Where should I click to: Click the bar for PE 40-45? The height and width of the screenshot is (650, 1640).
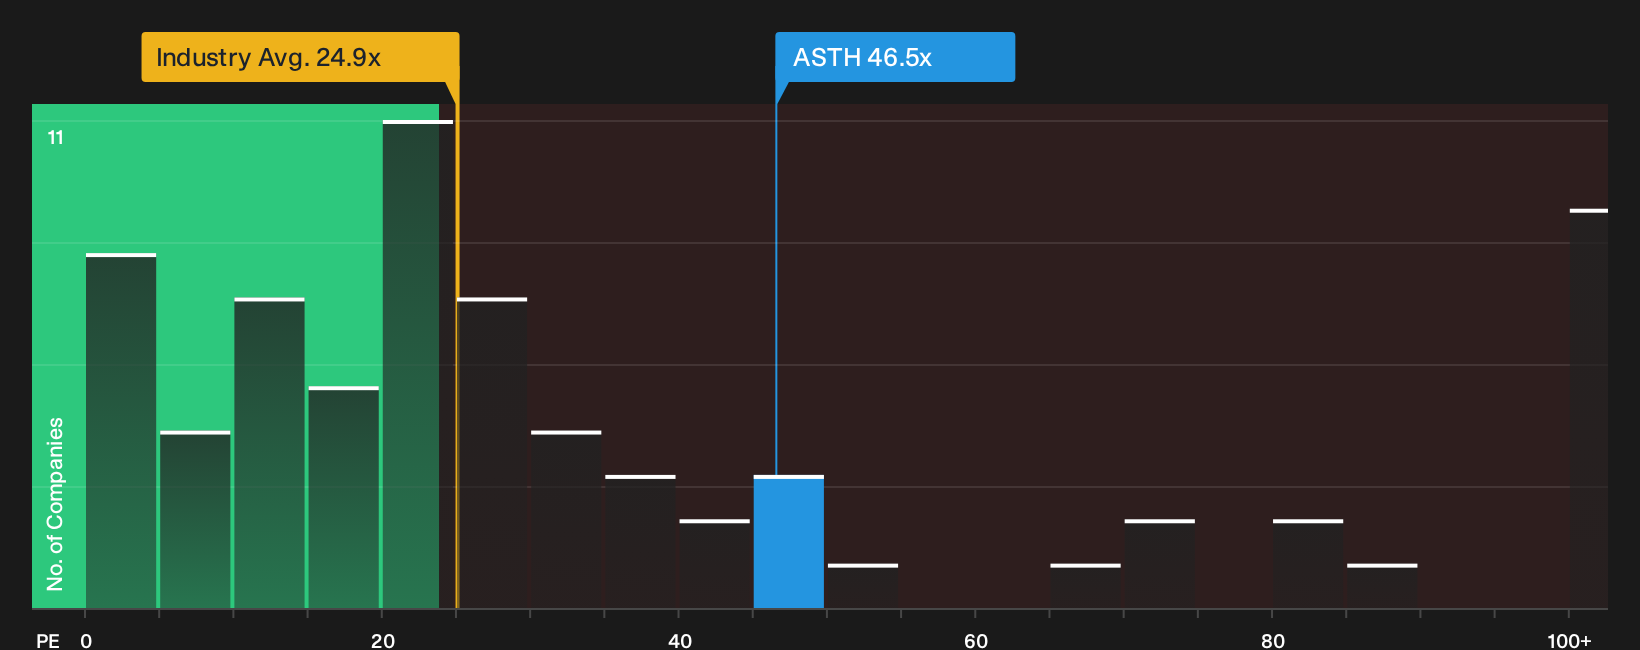click(715, 564)
